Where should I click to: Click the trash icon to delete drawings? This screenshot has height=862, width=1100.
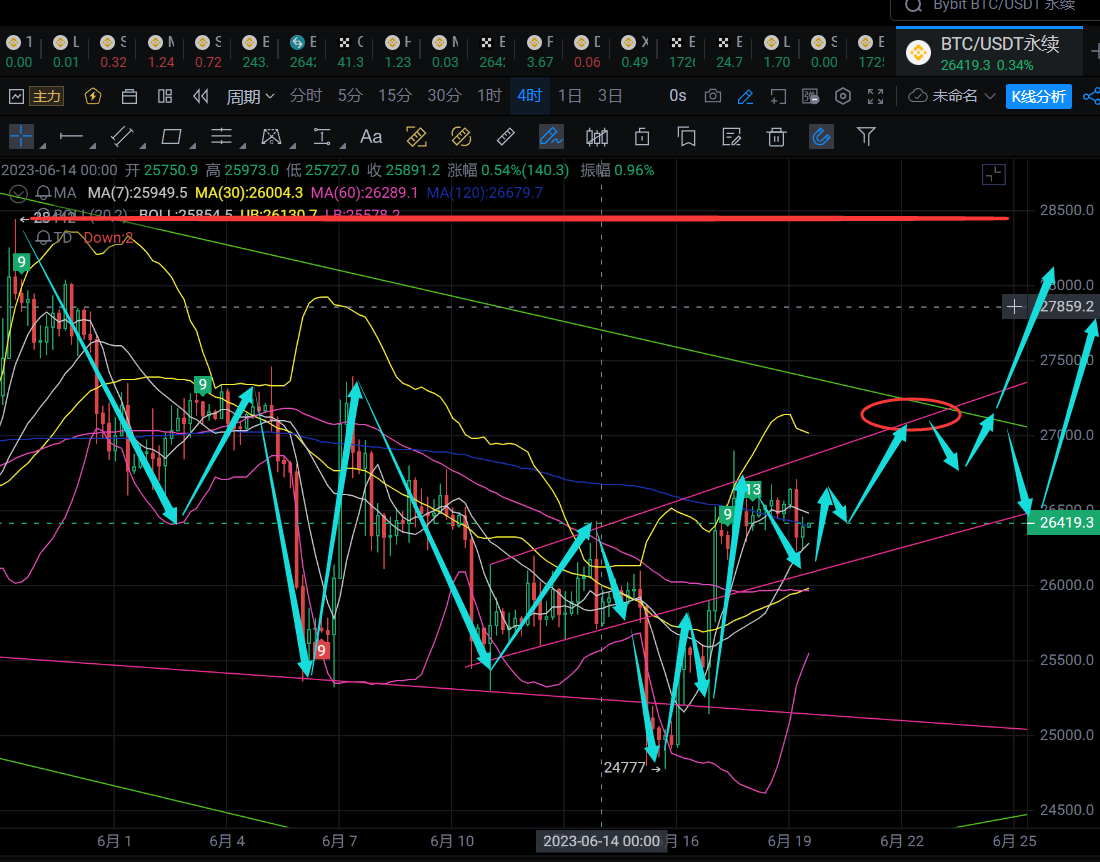776,136
